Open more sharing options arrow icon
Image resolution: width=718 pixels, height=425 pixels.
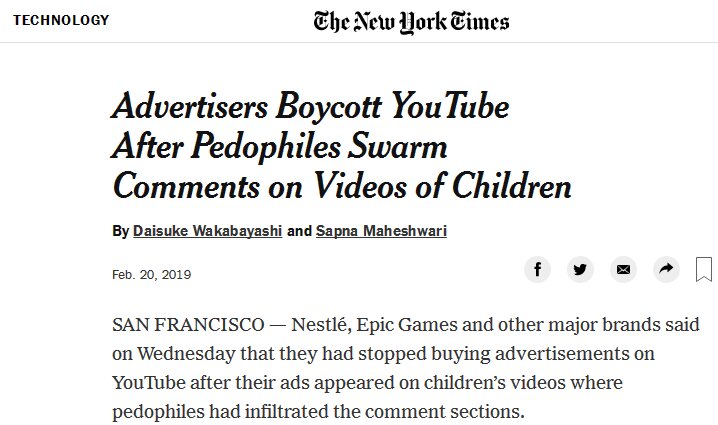click(666, 269)
